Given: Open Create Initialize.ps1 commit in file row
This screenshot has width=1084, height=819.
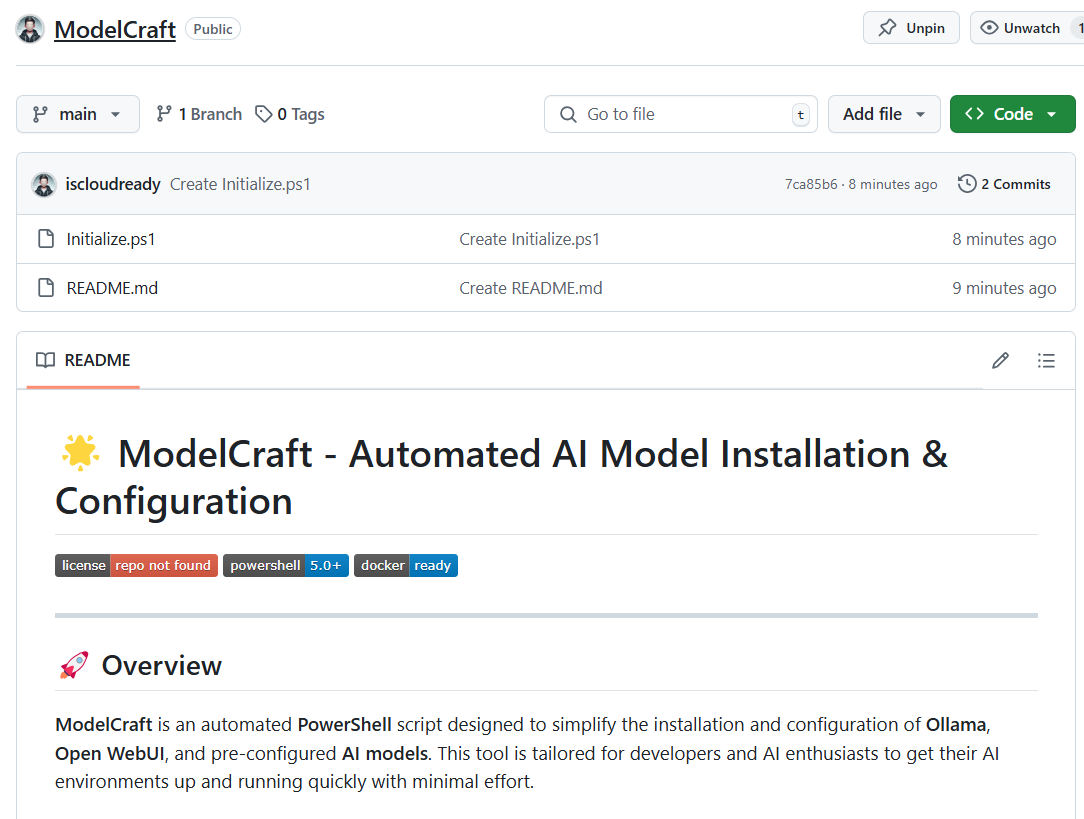Looking at the screenshot, I should [x=530, y=239].
